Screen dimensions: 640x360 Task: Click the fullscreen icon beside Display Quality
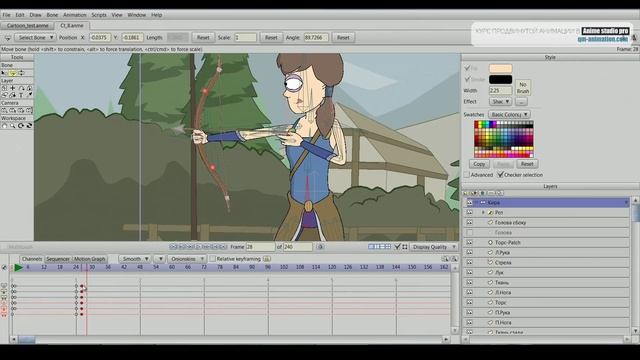405,247
